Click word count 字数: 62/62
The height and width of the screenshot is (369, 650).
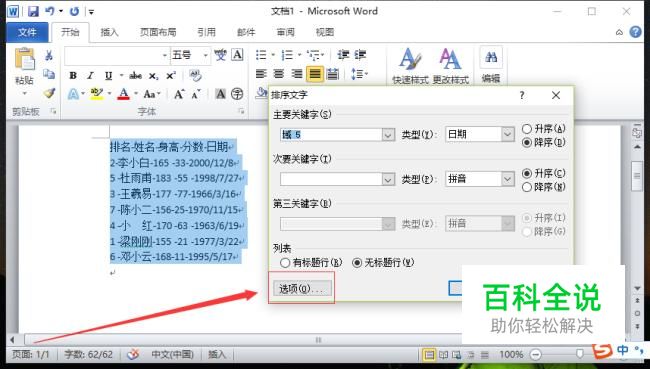(x=89, y=354)
